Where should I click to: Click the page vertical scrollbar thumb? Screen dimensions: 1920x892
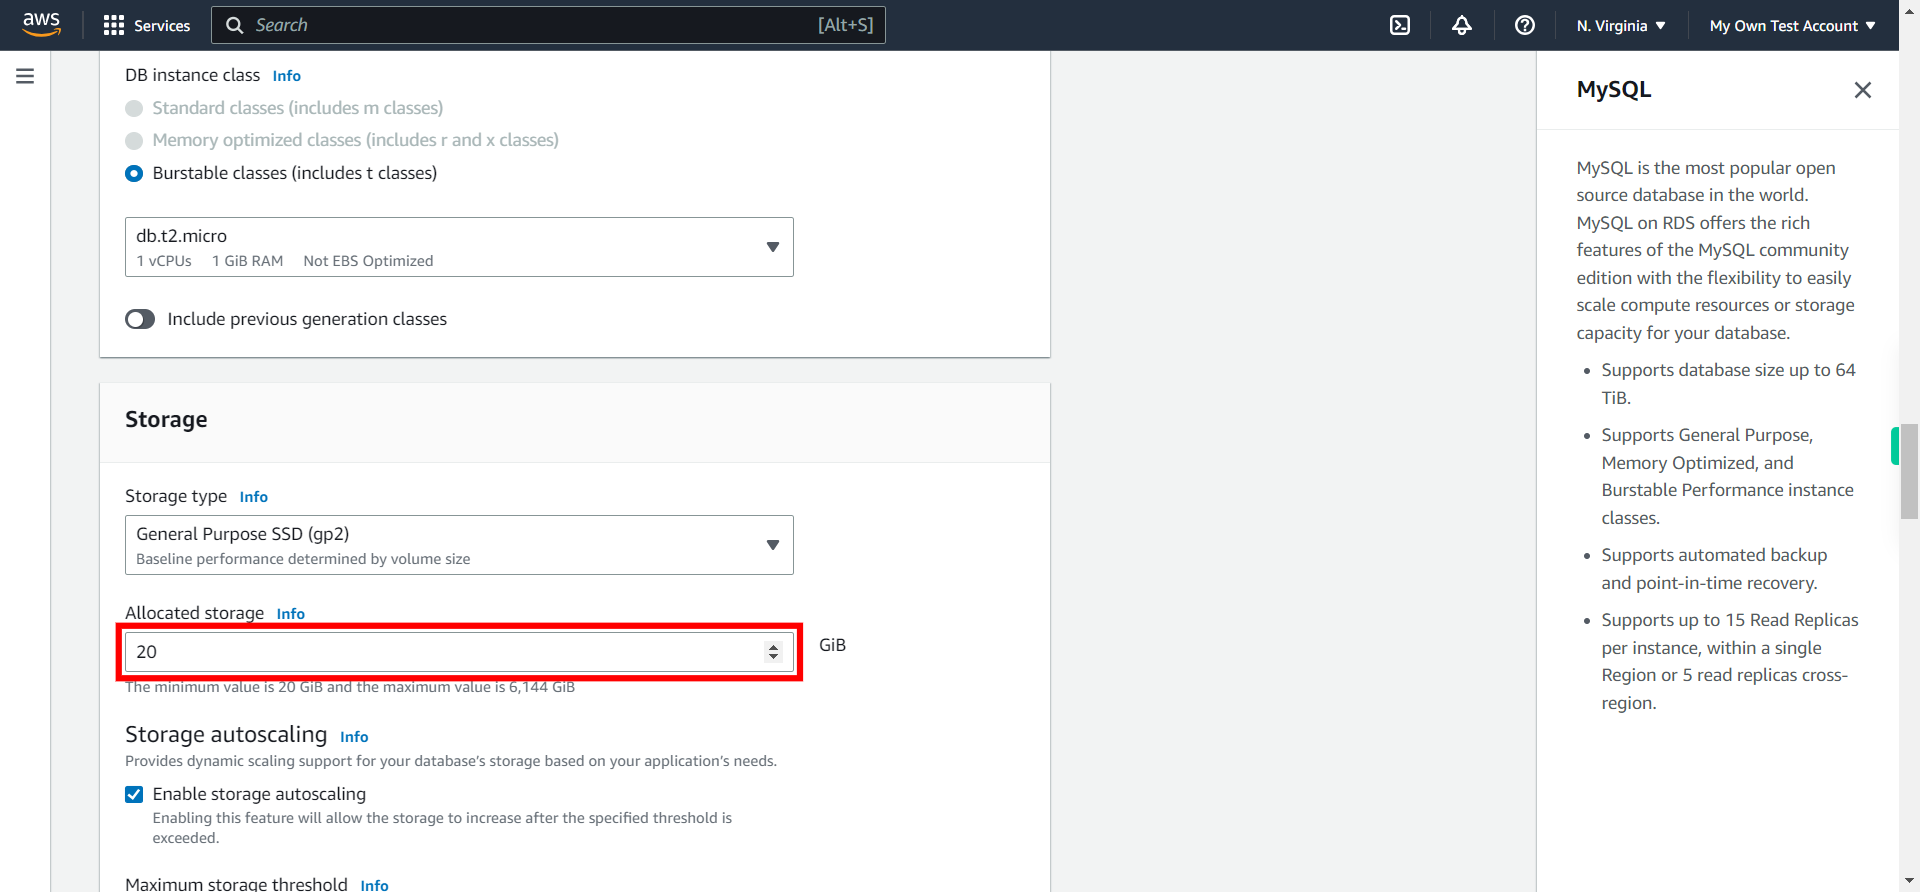[1909, 471]
